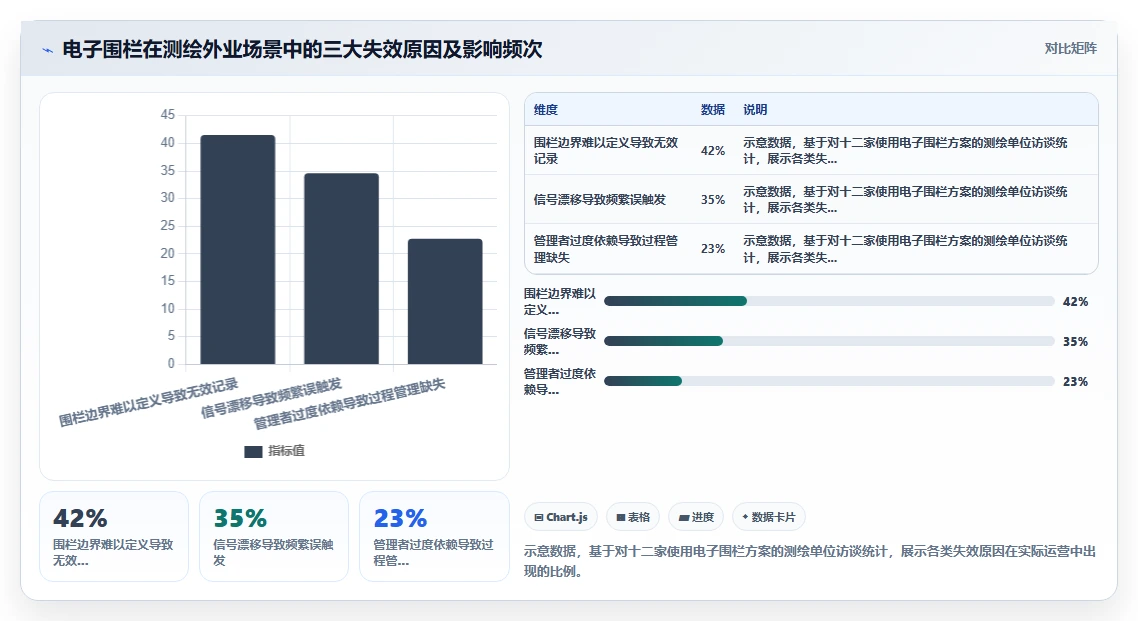Viewport: 1138px width, 621px height.
Task: Click x-axis label 围栏边界难以定义导致无效记录
Action: [x=148, y=403]
